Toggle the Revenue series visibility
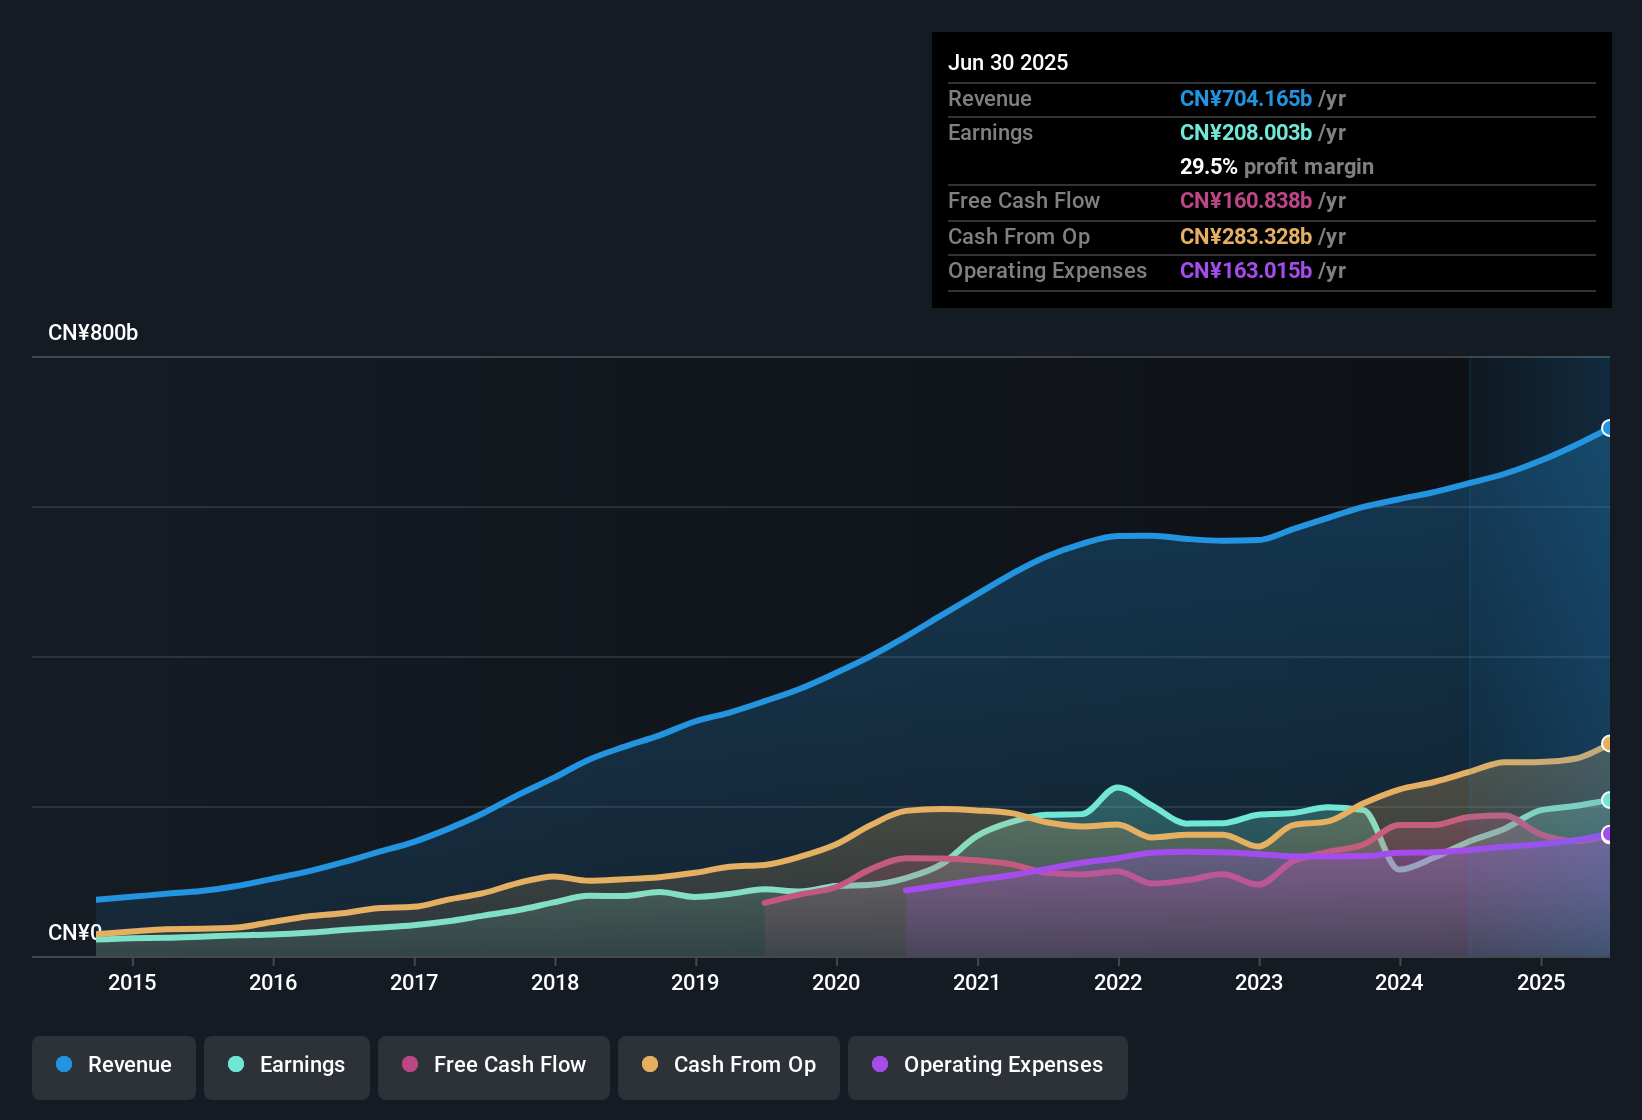 coord(113,1065)
